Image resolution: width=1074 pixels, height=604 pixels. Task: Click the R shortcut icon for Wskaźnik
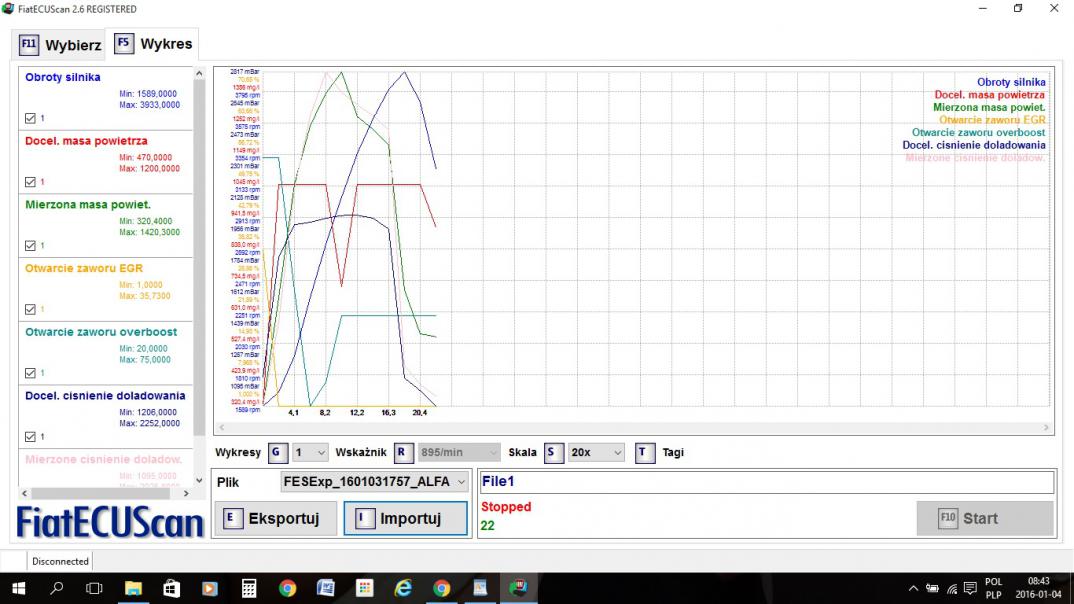click(x=404, y=452)
